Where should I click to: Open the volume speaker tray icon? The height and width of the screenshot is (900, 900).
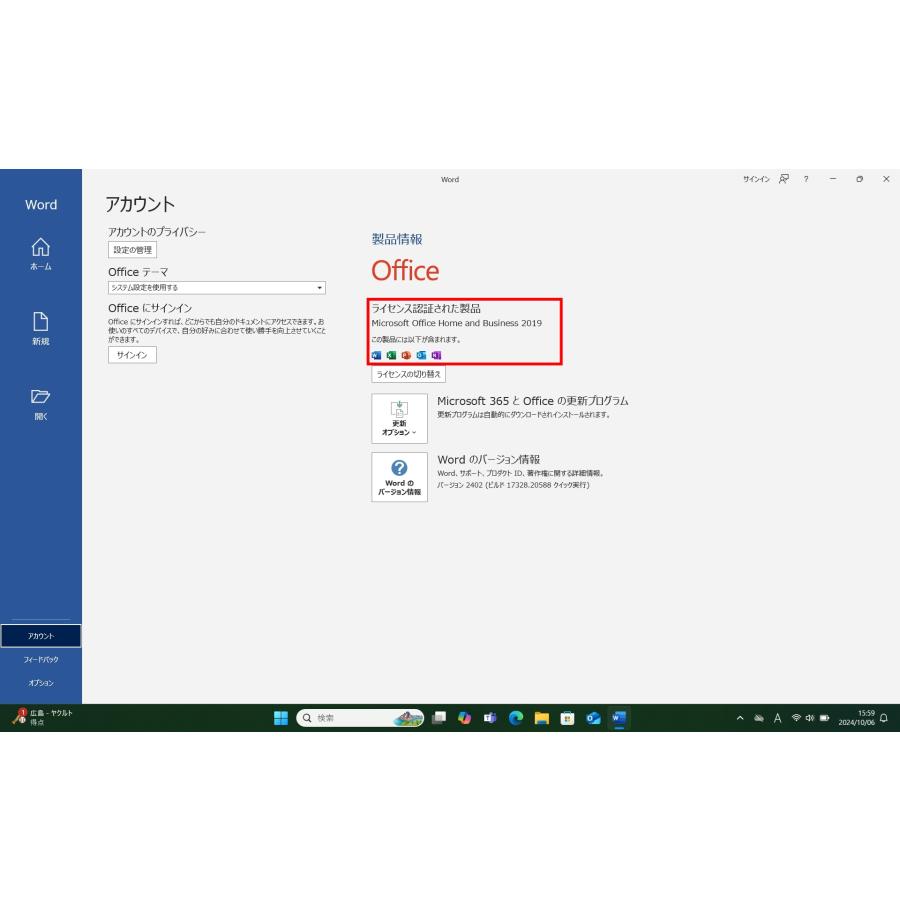[x=810, y=718]
